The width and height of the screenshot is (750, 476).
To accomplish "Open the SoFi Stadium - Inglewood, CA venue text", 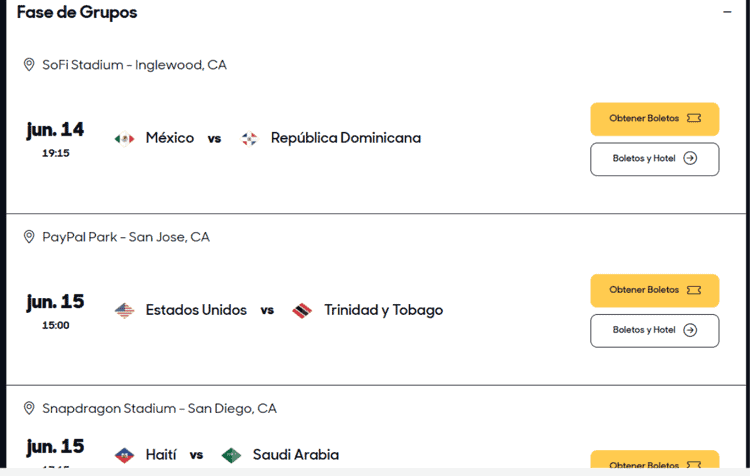I will 134,65.
